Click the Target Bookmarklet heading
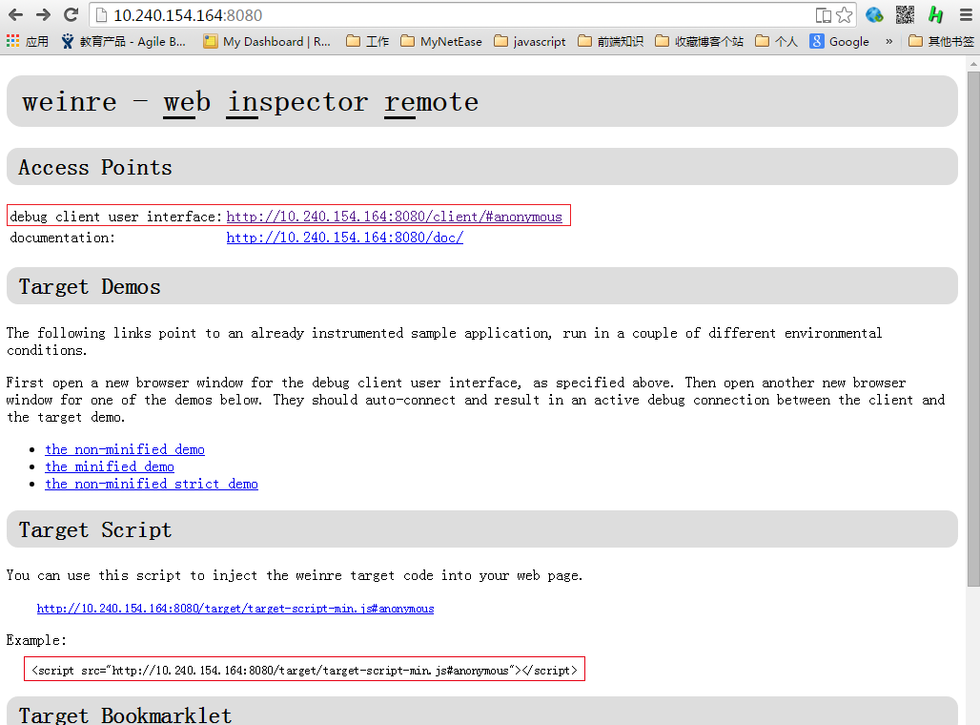The image size is (980, 725). pyautogui.click(x=125, y=715)
